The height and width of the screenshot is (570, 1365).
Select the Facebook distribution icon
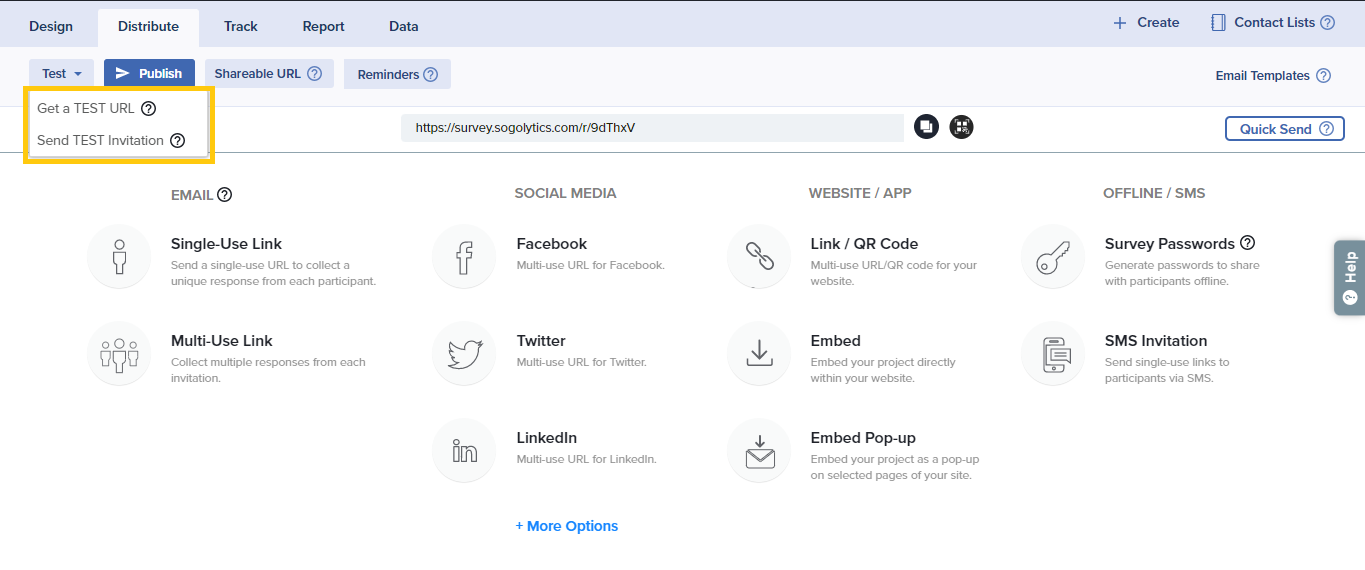pos(464,257)
